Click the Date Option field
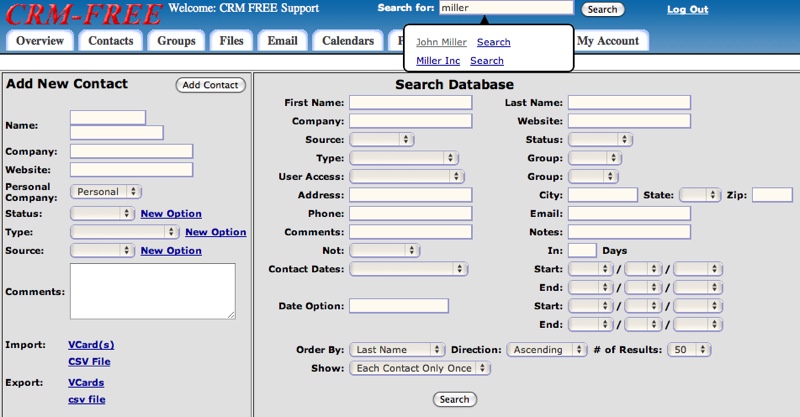The height and width of the screenshot is (417, 800). click(x=399, y=306)
